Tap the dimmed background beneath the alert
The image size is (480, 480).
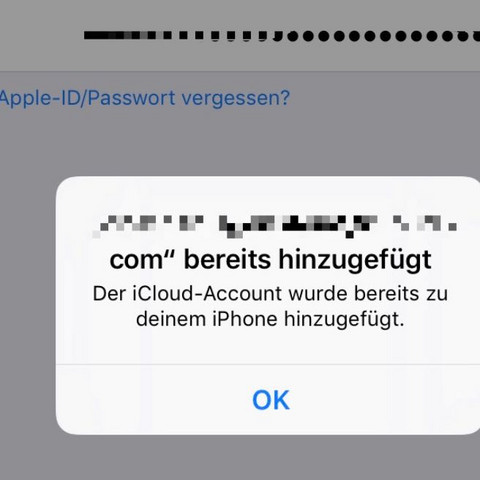(x=240, y=457)
